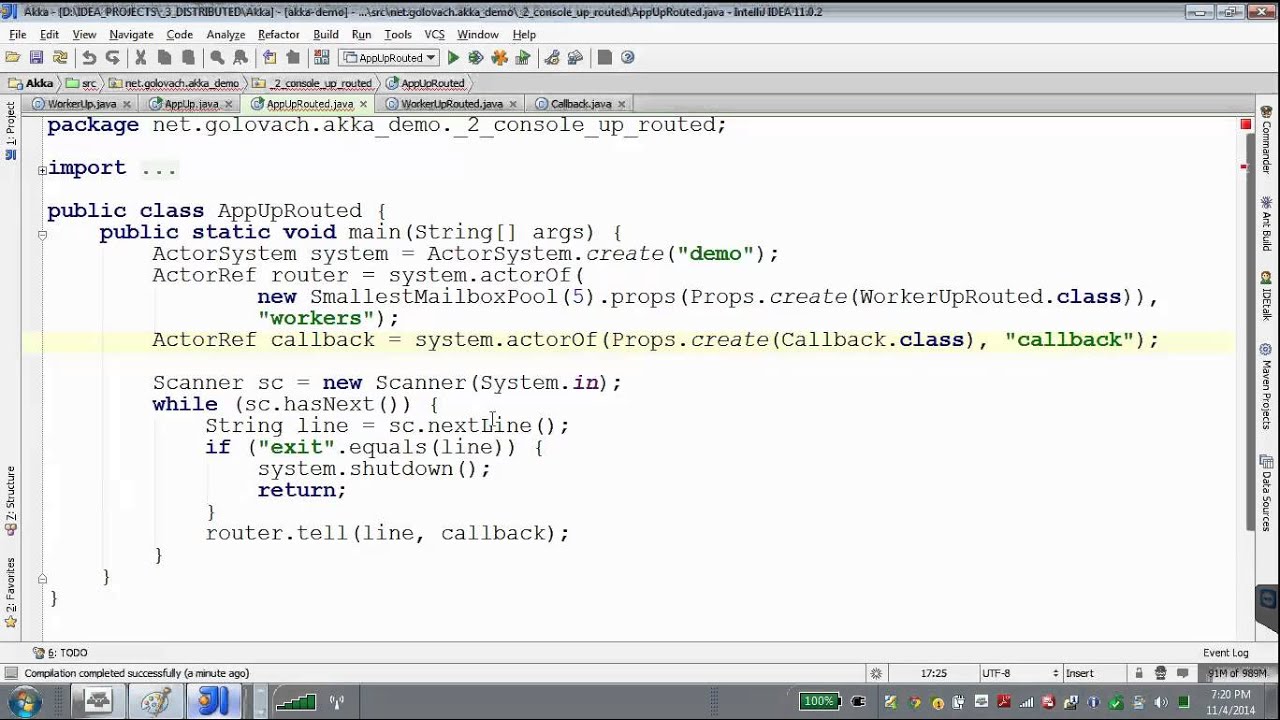
Task: Click the Hector inspector face icon
Action: tap(1160, 673)
